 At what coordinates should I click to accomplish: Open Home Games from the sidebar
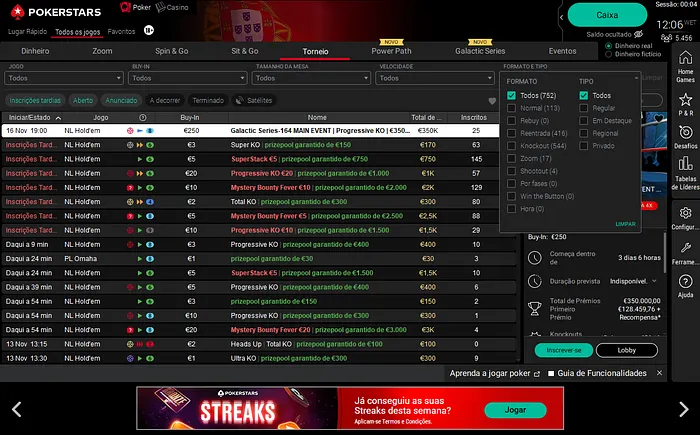click(685, 67)
